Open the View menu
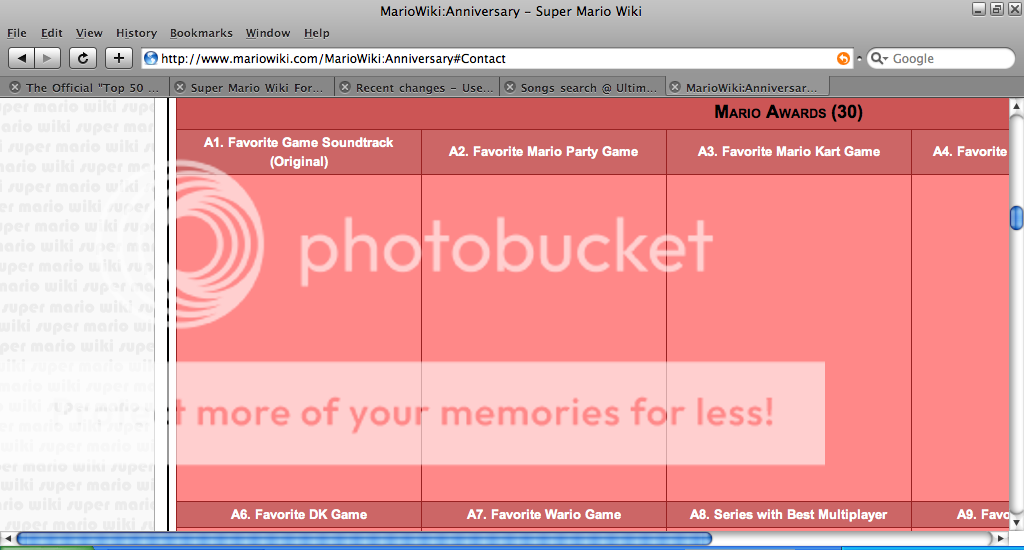Image resolution: width=1024 pixels, height=550 pixels. tap(89, 33)
